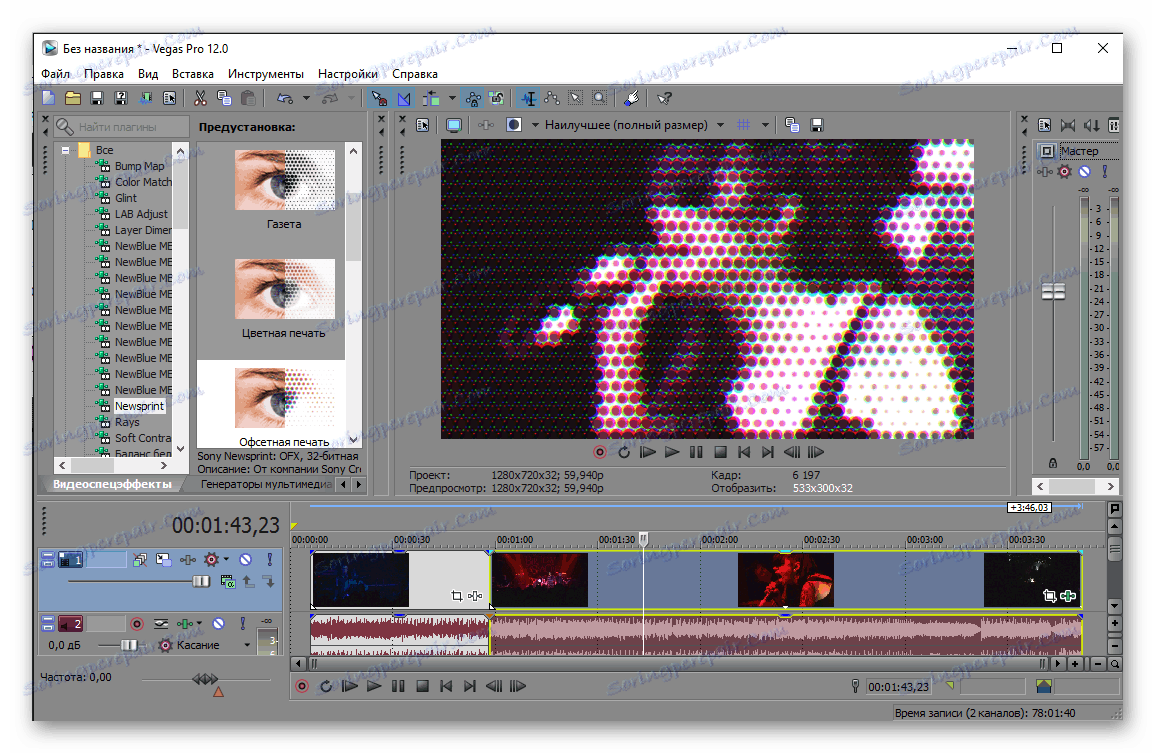Image resolution: width=1155 pixels, height=753 pixels.
Task: Click the Pause button under the video preview
Action: 696,452
